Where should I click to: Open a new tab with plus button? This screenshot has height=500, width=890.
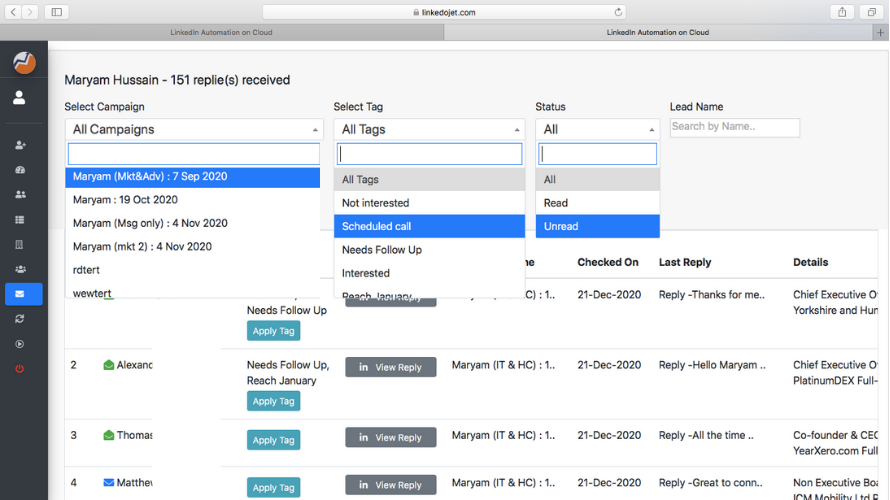click(880, 32)
